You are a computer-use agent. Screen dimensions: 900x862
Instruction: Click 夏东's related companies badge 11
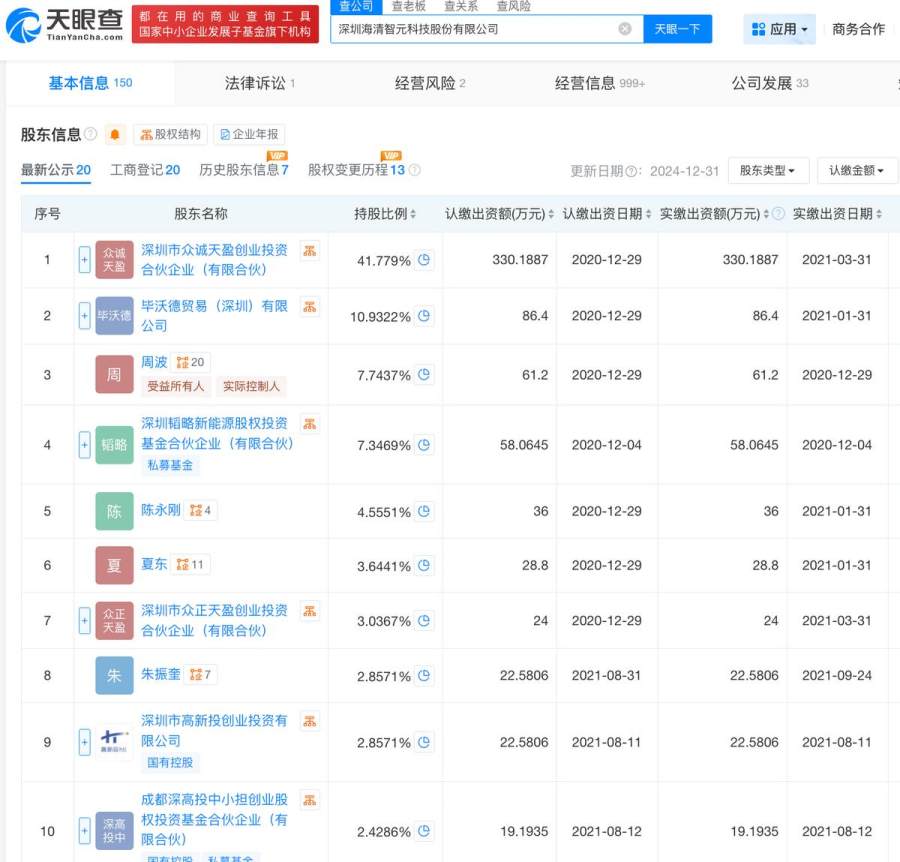click(x=191, y=565)
